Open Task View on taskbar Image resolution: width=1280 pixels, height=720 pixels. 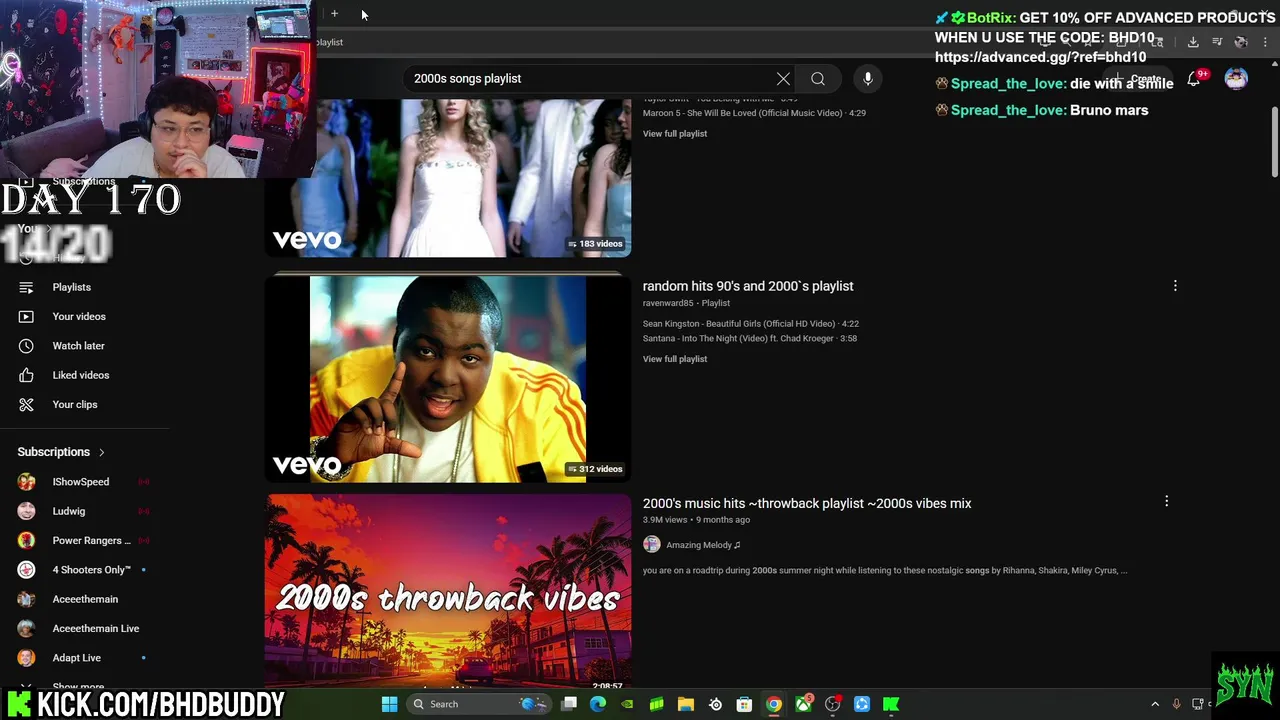[569, 704]
